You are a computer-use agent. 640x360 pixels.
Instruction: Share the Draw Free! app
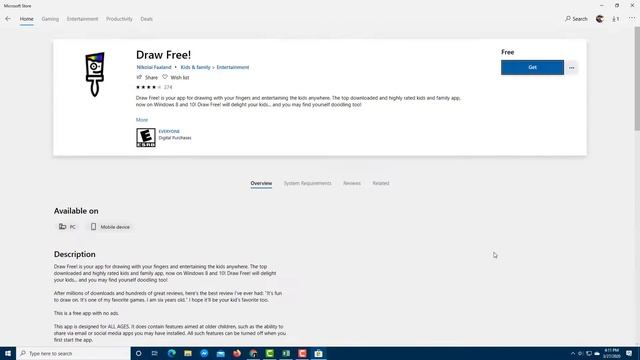point(147,78)
